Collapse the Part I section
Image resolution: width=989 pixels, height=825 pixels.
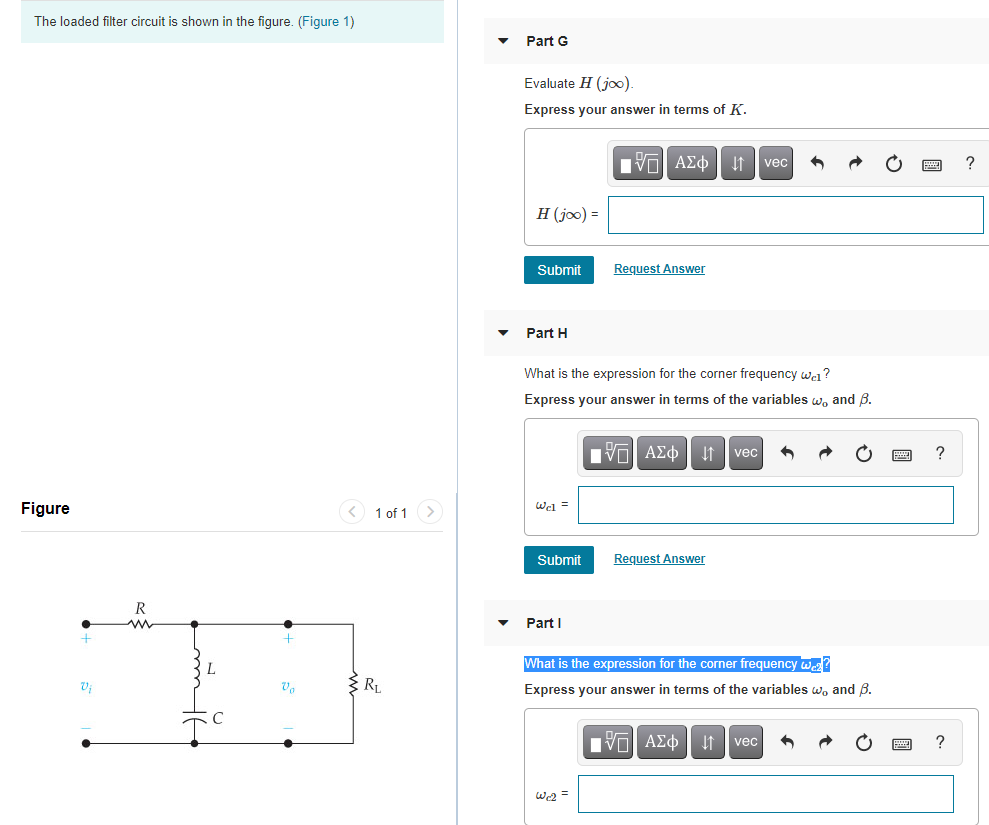coord(502,622)
